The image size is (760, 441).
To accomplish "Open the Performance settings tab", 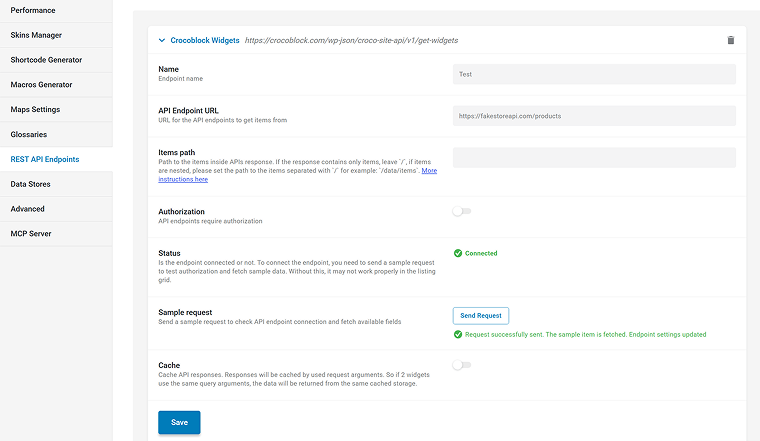I will tap(56, 10).
